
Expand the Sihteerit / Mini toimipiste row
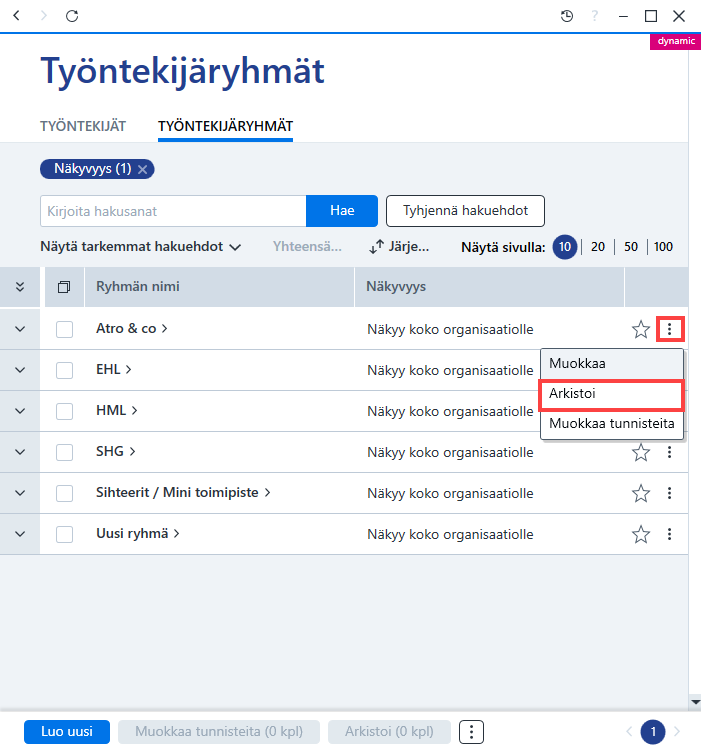click(20, 493)
